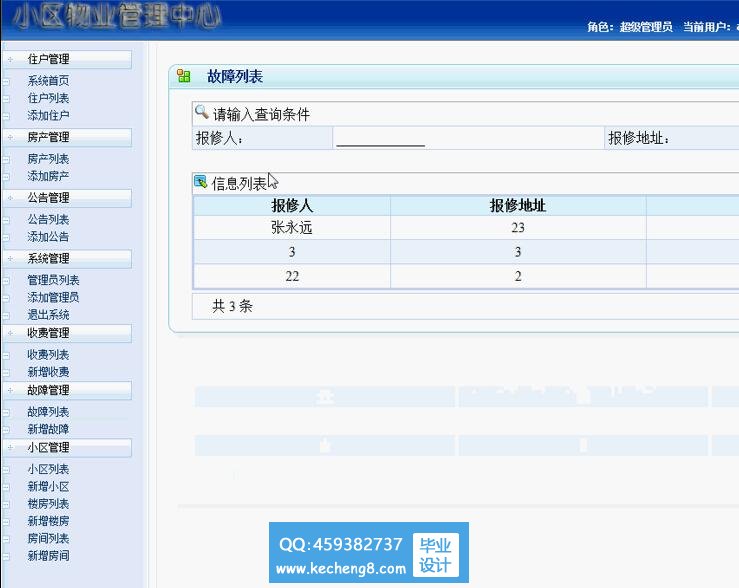This screenshot has width=739, height=588.
Task: Expand the 小区管理 menu section
Action: click(67, 448)
